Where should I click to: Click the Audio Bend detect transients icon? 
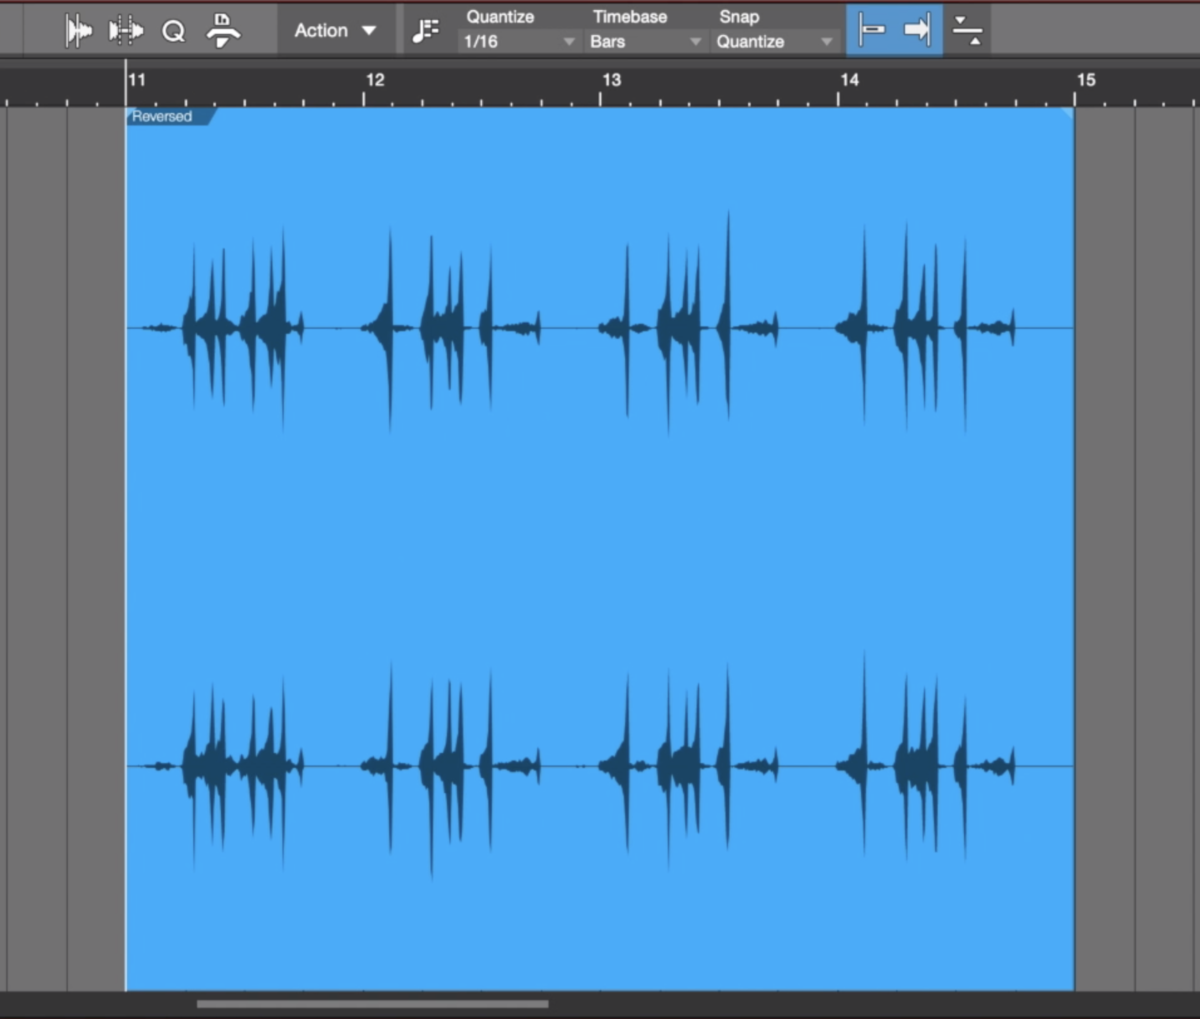[78, 31]
